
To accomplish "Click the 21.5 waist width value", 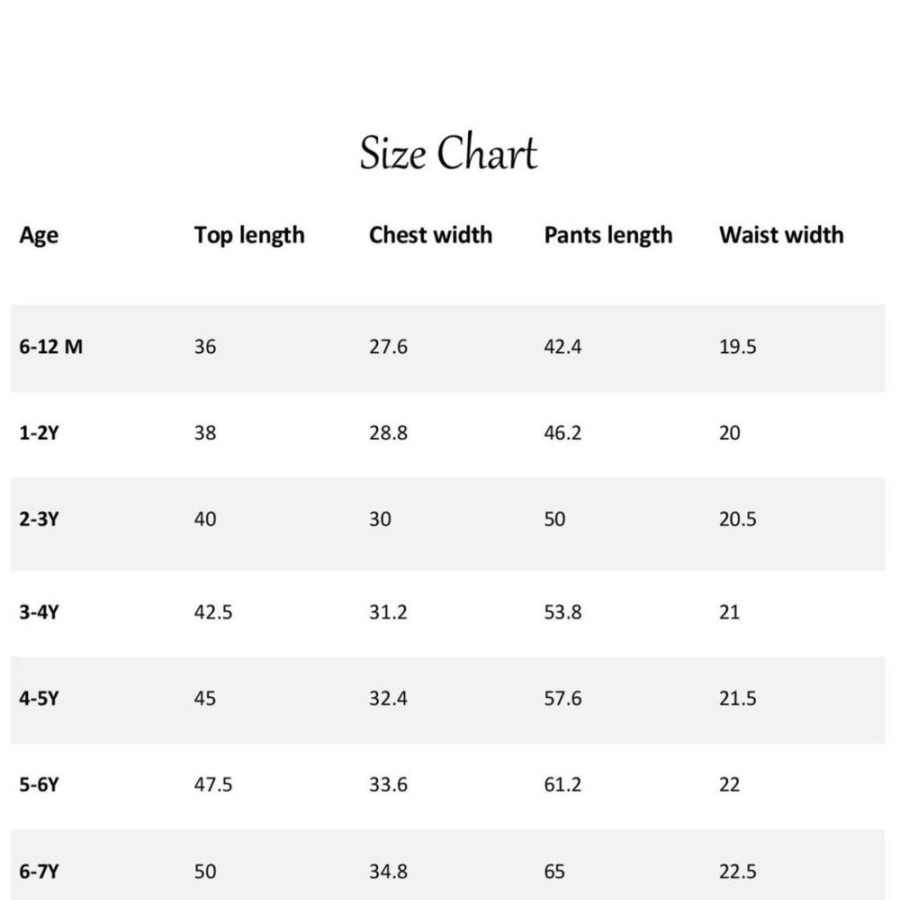I will pyautogui.click(x=738, y=698).
